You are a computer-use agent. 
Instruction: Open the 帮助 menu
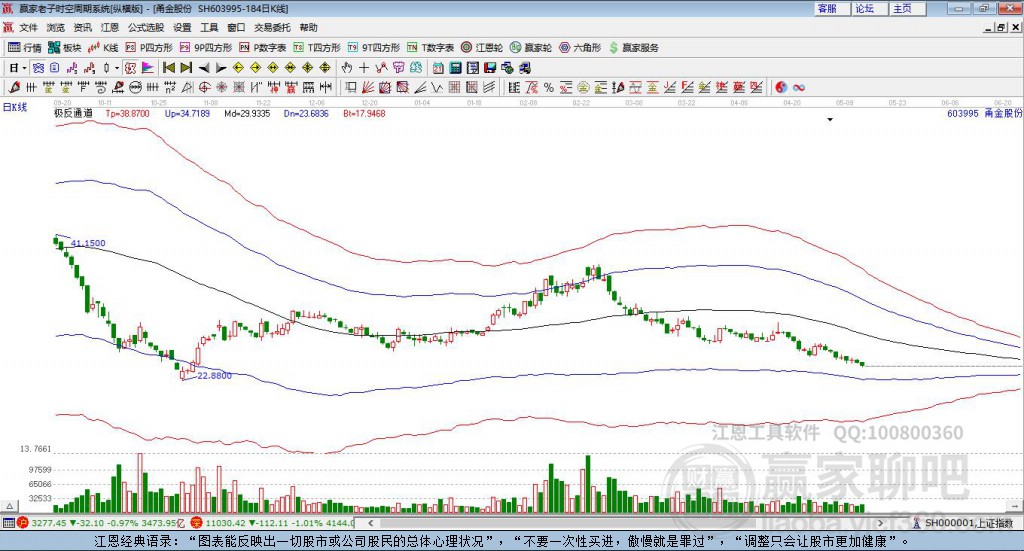(x=308, y=27)
